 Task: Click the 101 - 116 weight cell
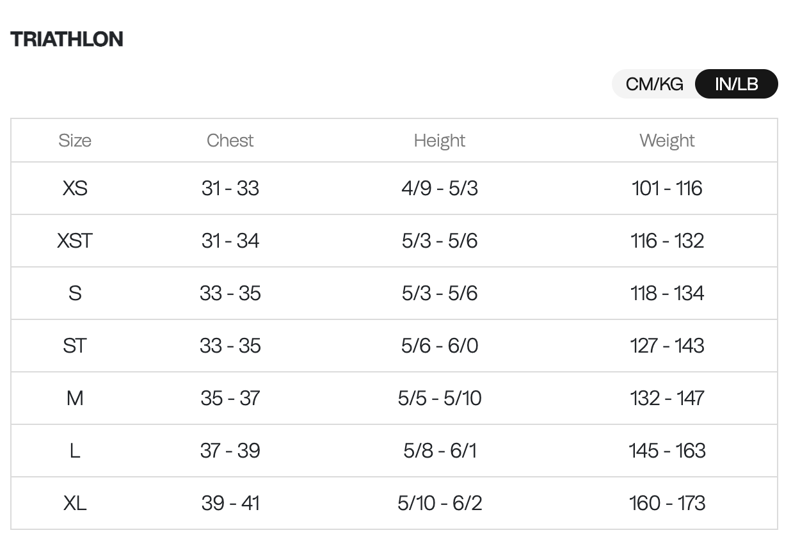pos(667,188)
